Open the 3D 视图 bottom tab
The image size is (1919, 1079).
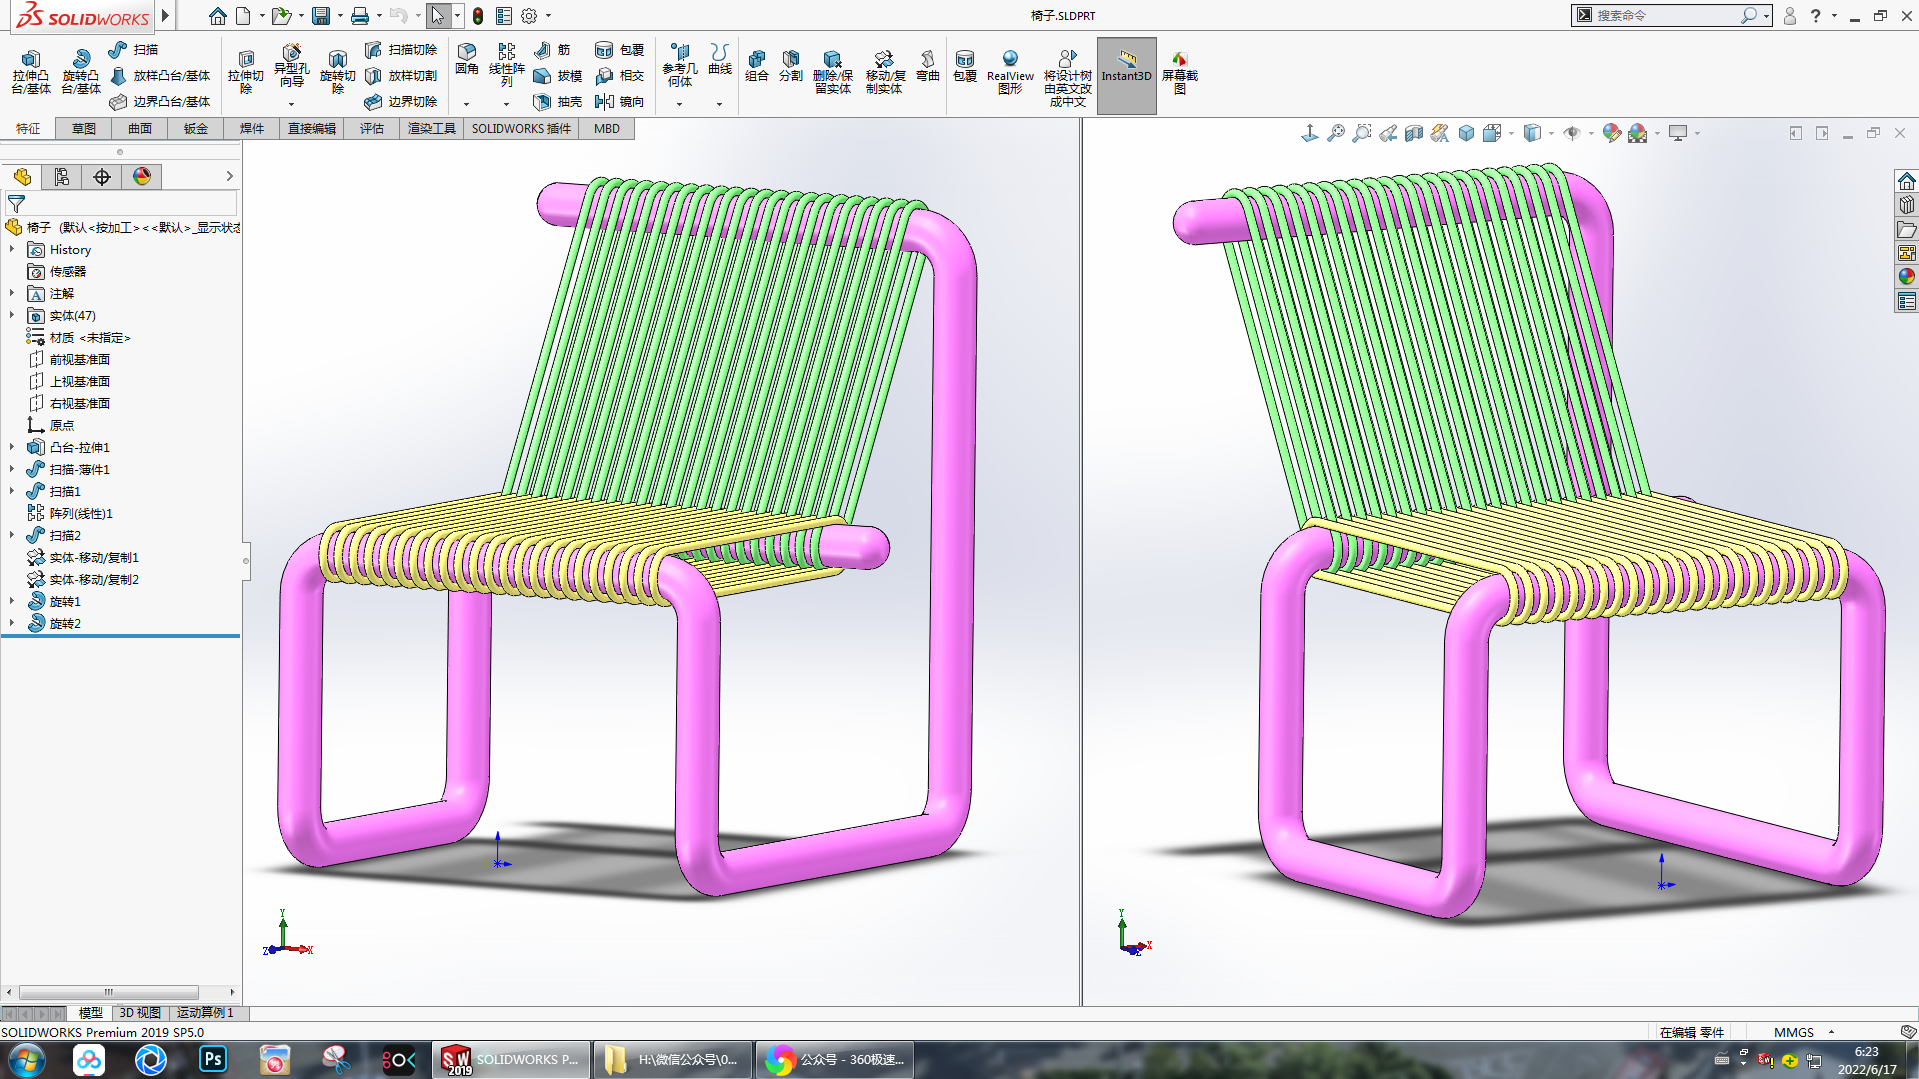(140, 1013)
